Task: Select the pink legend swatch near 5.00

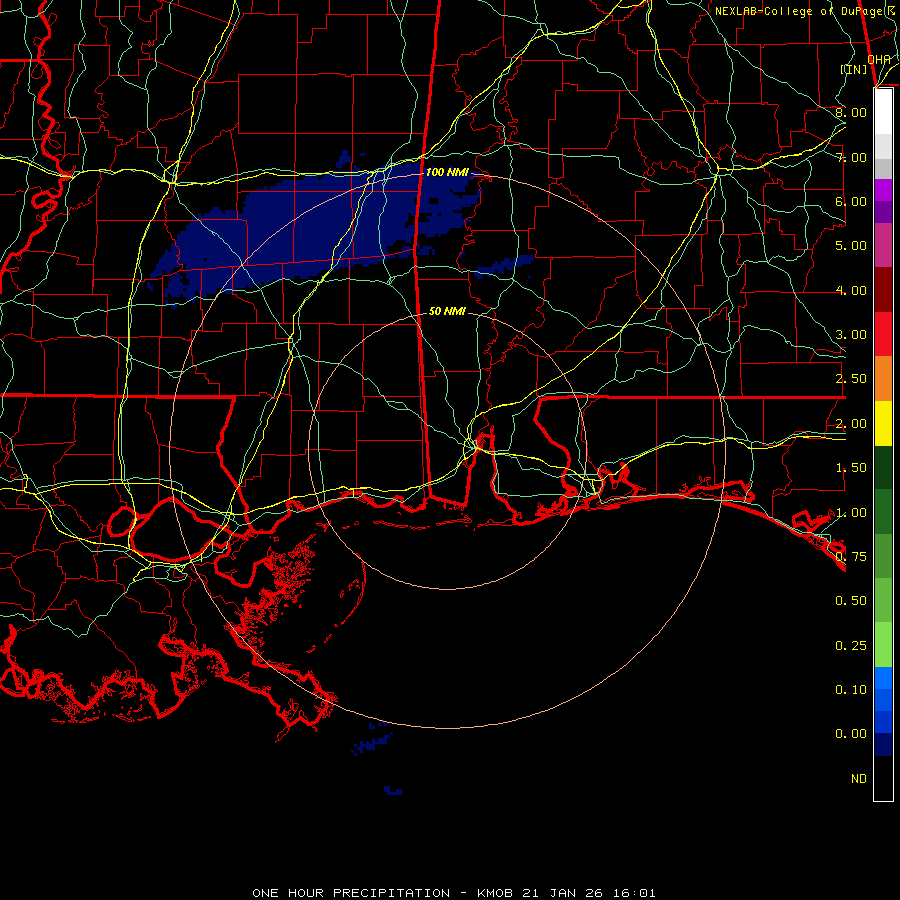Action: [883, 246]
